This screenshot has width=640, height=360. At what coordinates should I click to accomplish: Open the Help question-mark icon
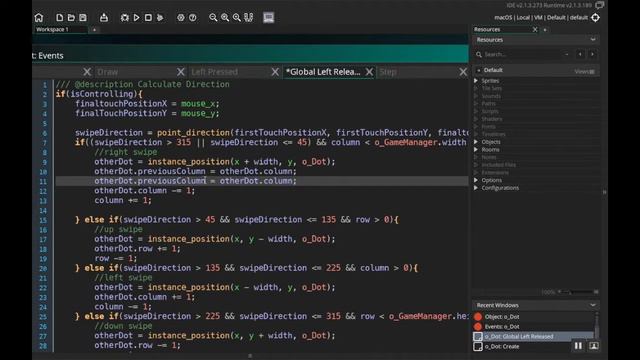coord(193,18)
